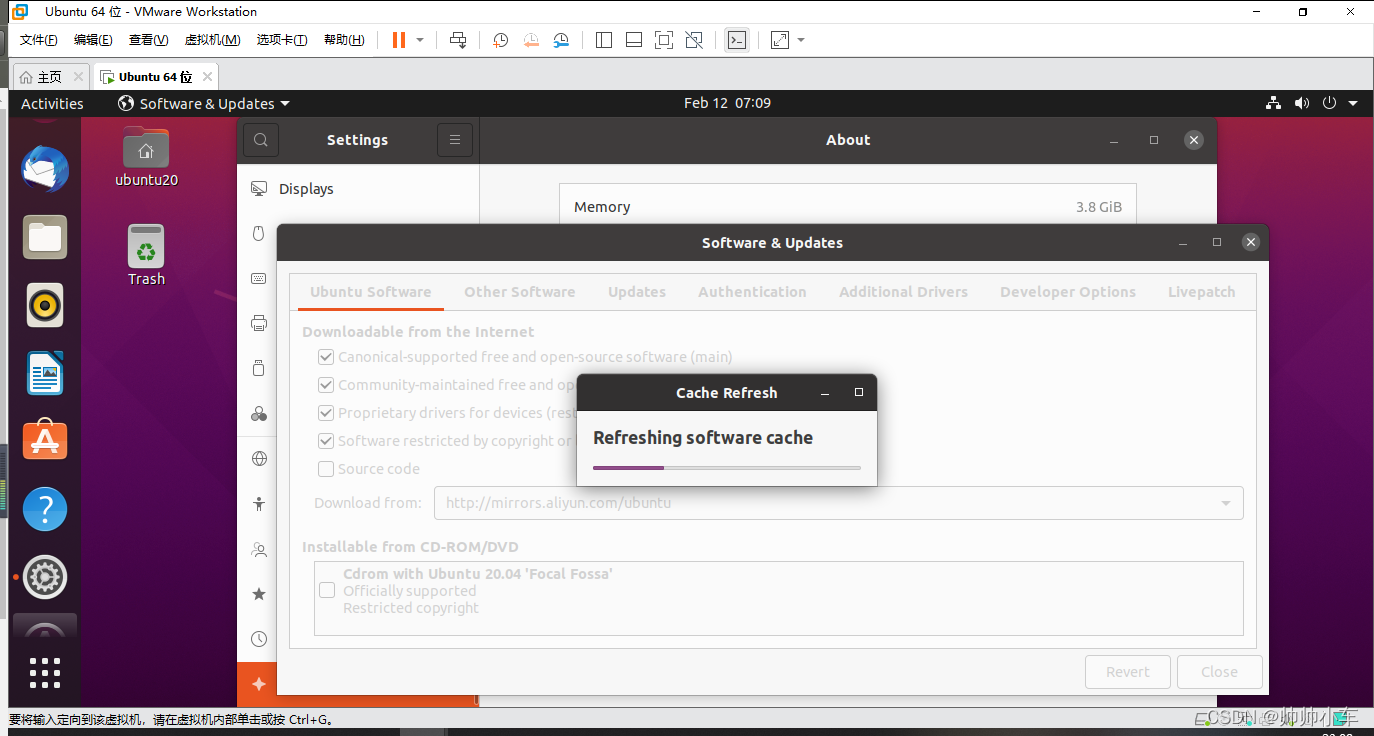Open the 帮助(H) menu
This screenshot has height=736, width=1374.
344,40
